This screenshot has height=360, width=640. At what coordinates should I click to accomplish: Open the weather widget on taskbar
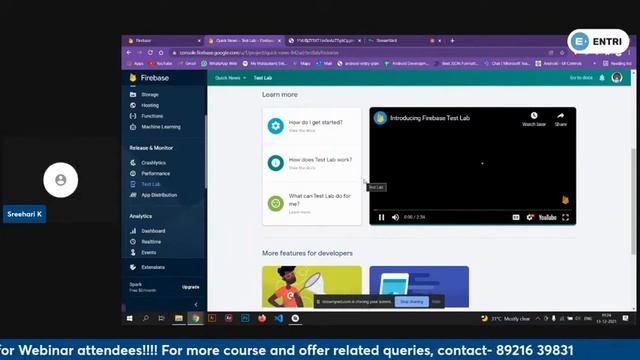[505, 319]
